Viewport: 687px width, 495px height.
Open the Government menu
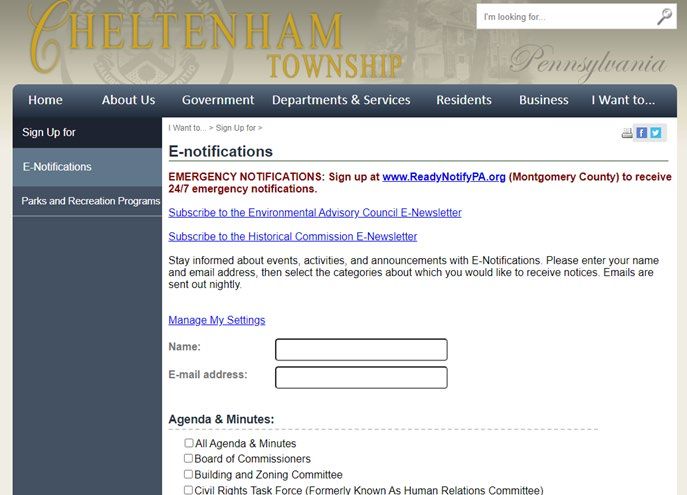point(218,100)
